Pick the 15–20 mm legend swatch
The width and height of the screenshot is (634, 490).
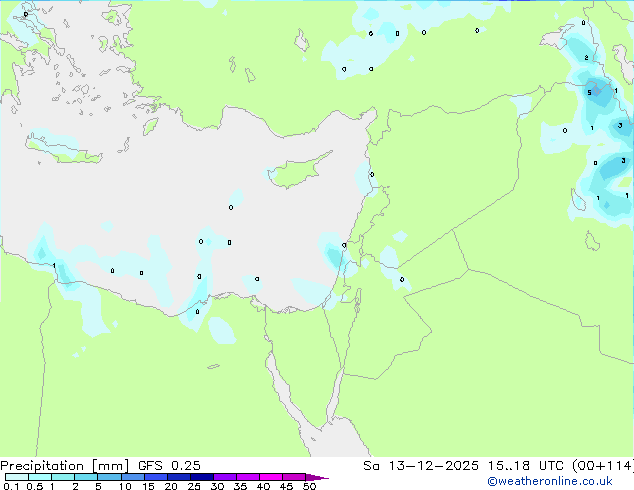[x=156, y=477]
